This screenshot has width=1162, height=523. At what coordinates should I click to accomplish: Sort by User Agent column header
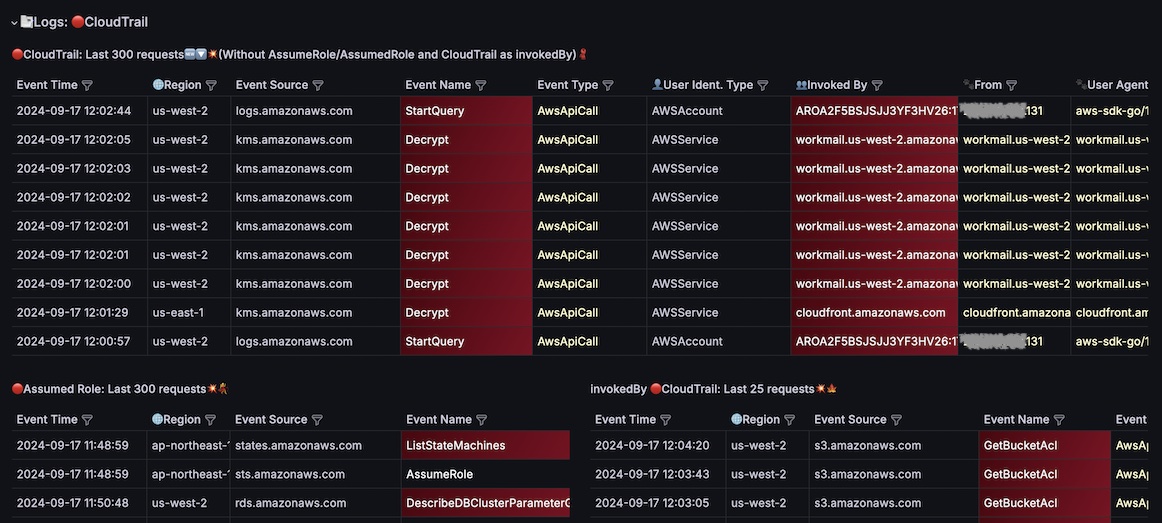coord(1117,86)
